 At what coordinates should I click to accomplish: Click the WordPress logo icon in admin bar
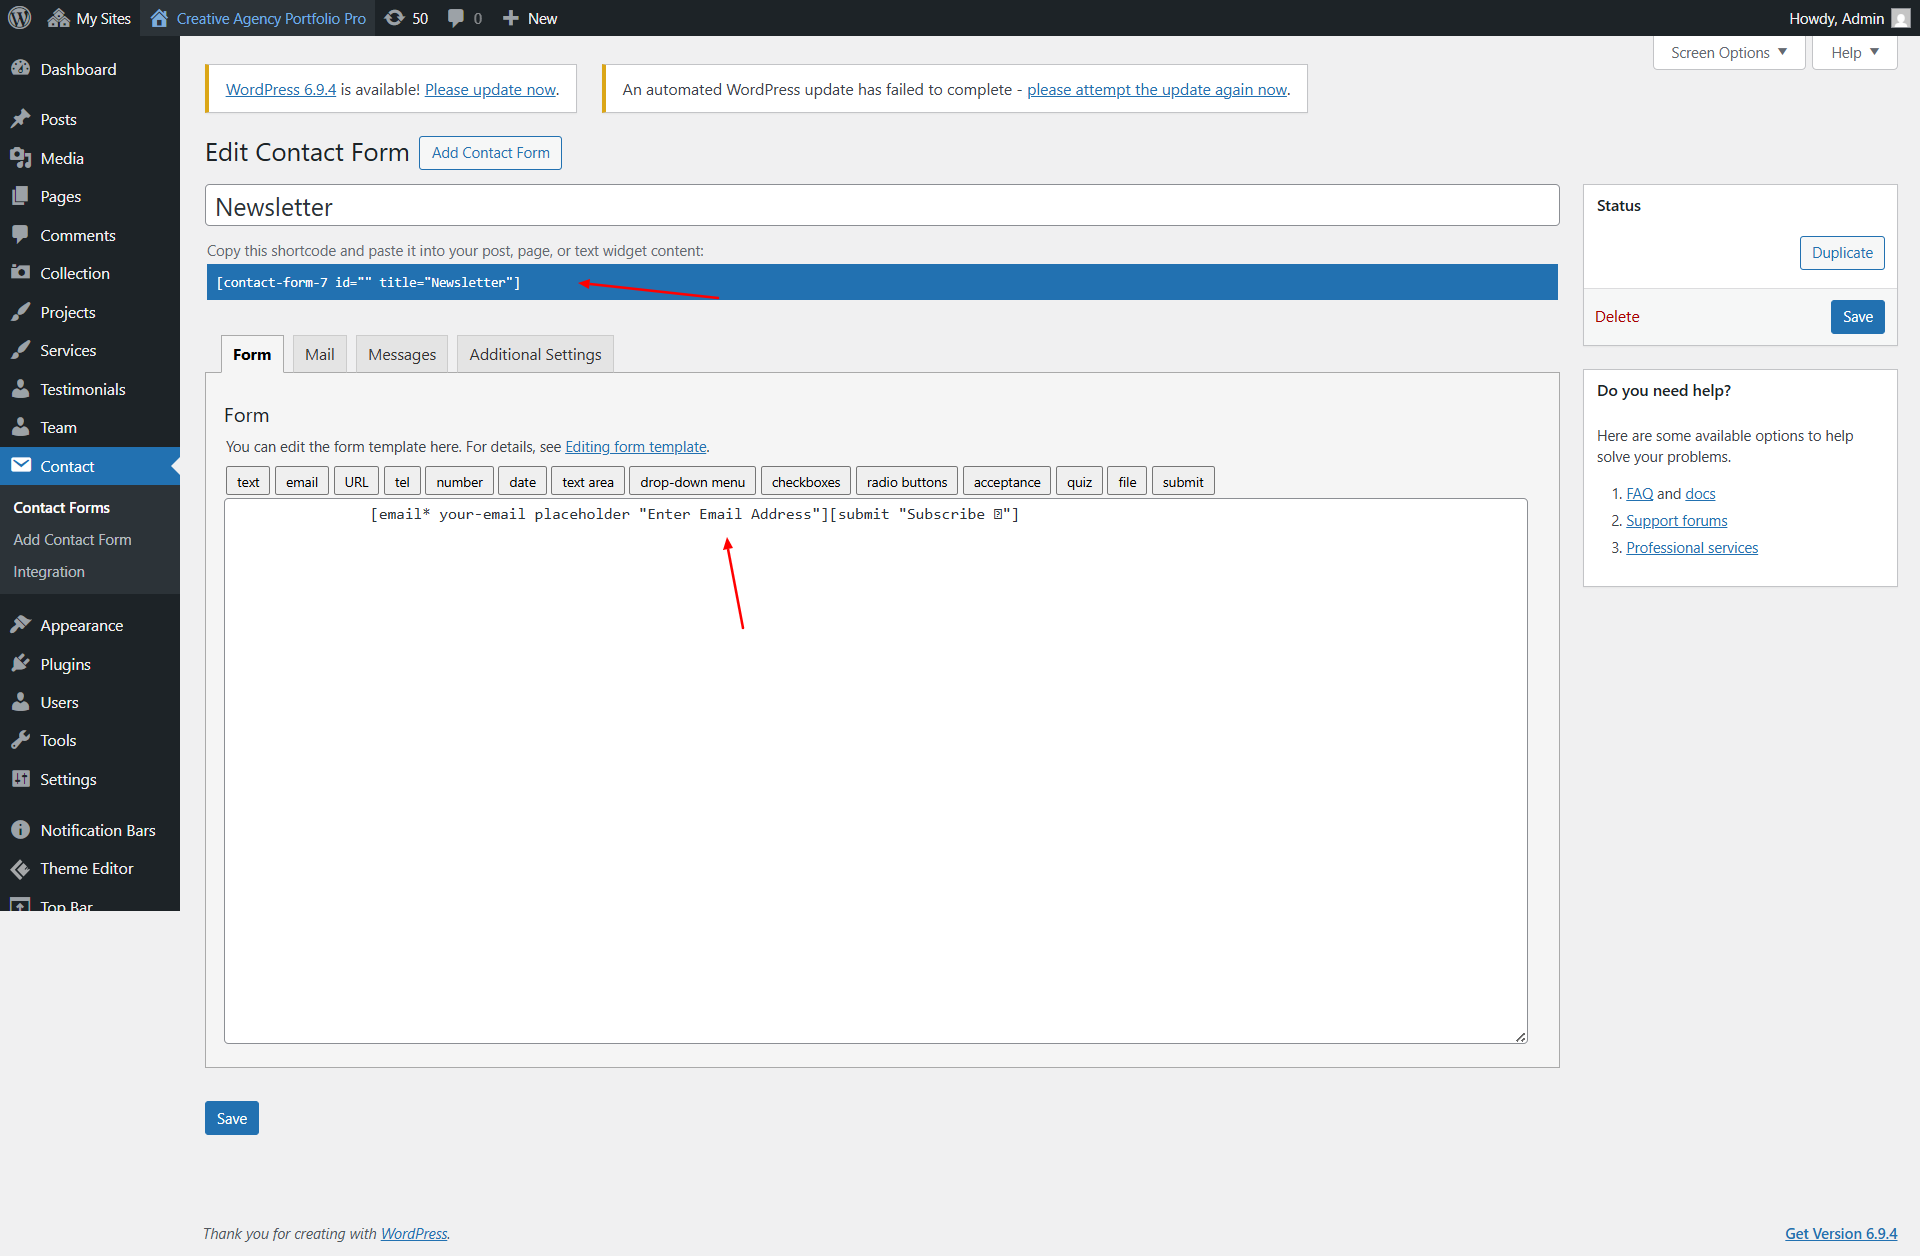click(x=20, y=18)
